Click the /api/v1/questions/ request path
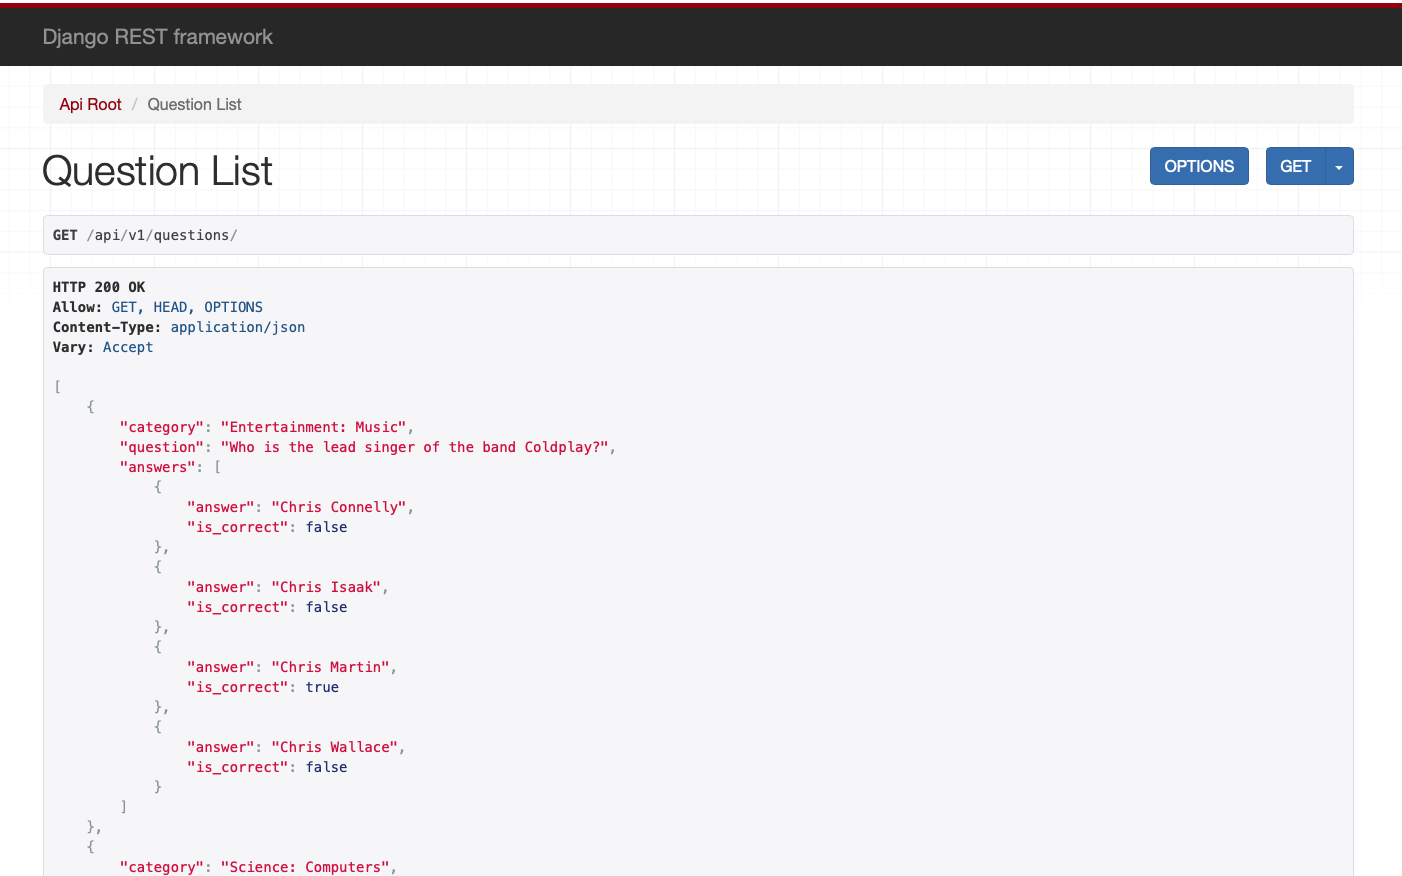 click(161, 235)
